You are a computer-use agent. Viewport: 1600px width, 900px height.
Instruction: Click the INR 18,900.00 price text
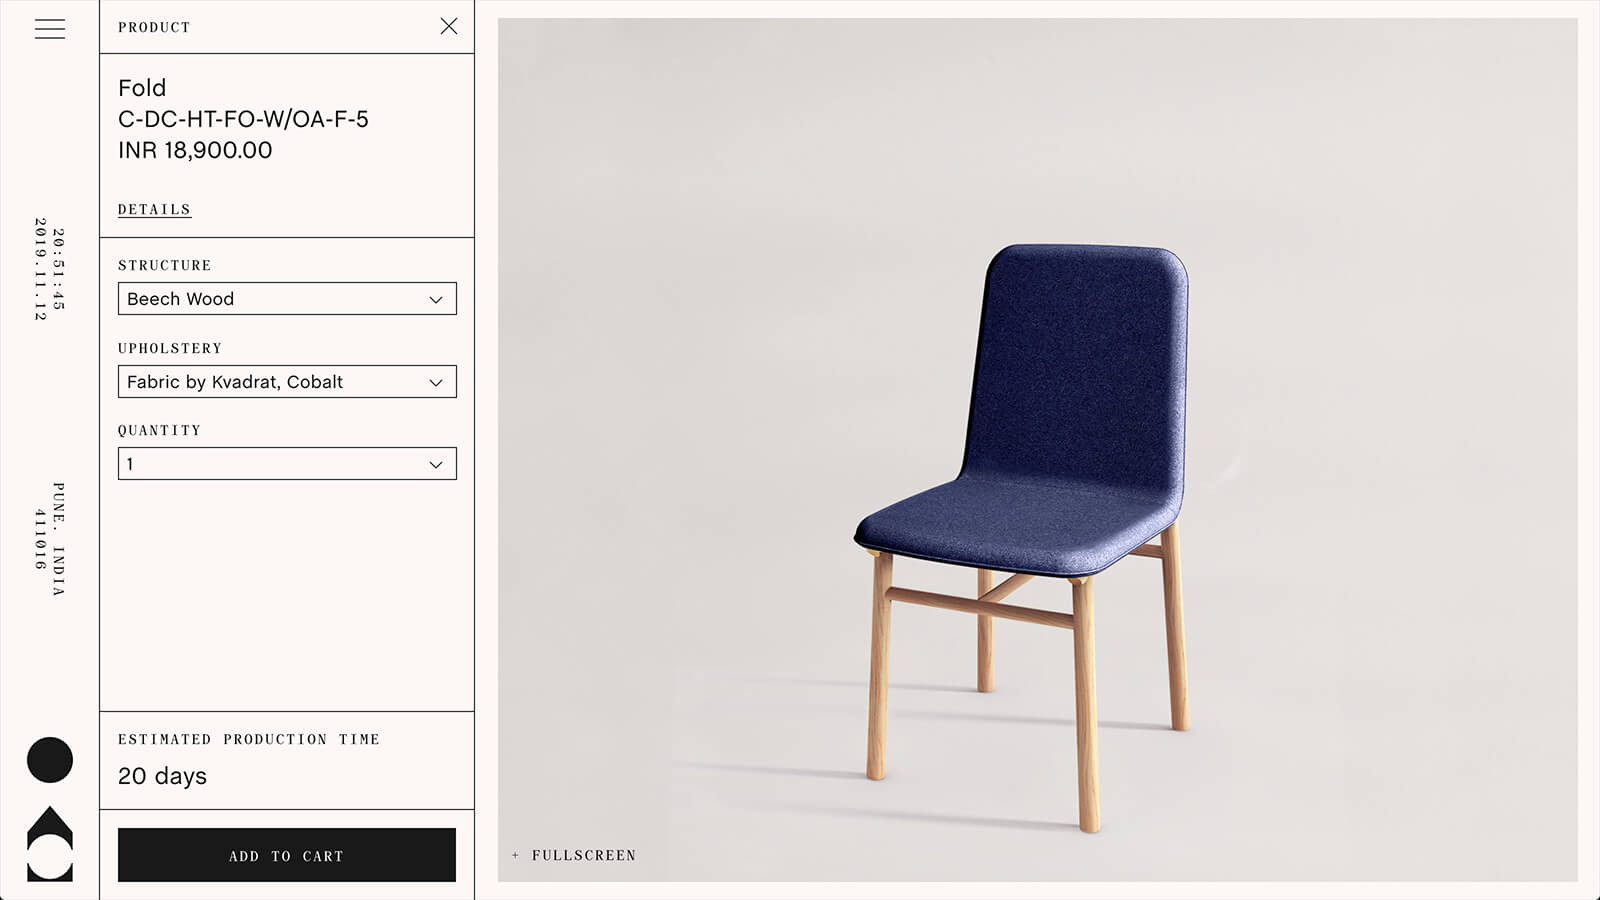pyautogui.click(x=195, y=150)
